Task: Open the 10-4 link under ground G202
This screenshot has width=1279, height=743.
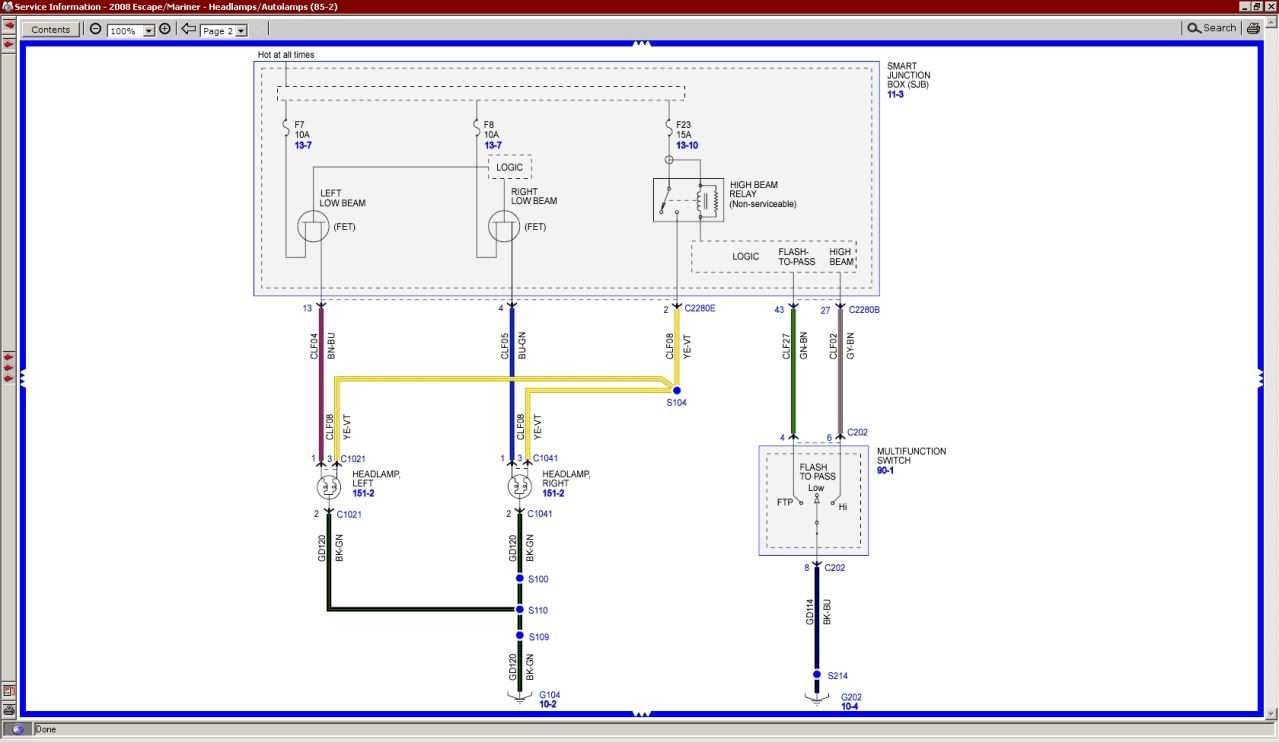Action: 849,706
